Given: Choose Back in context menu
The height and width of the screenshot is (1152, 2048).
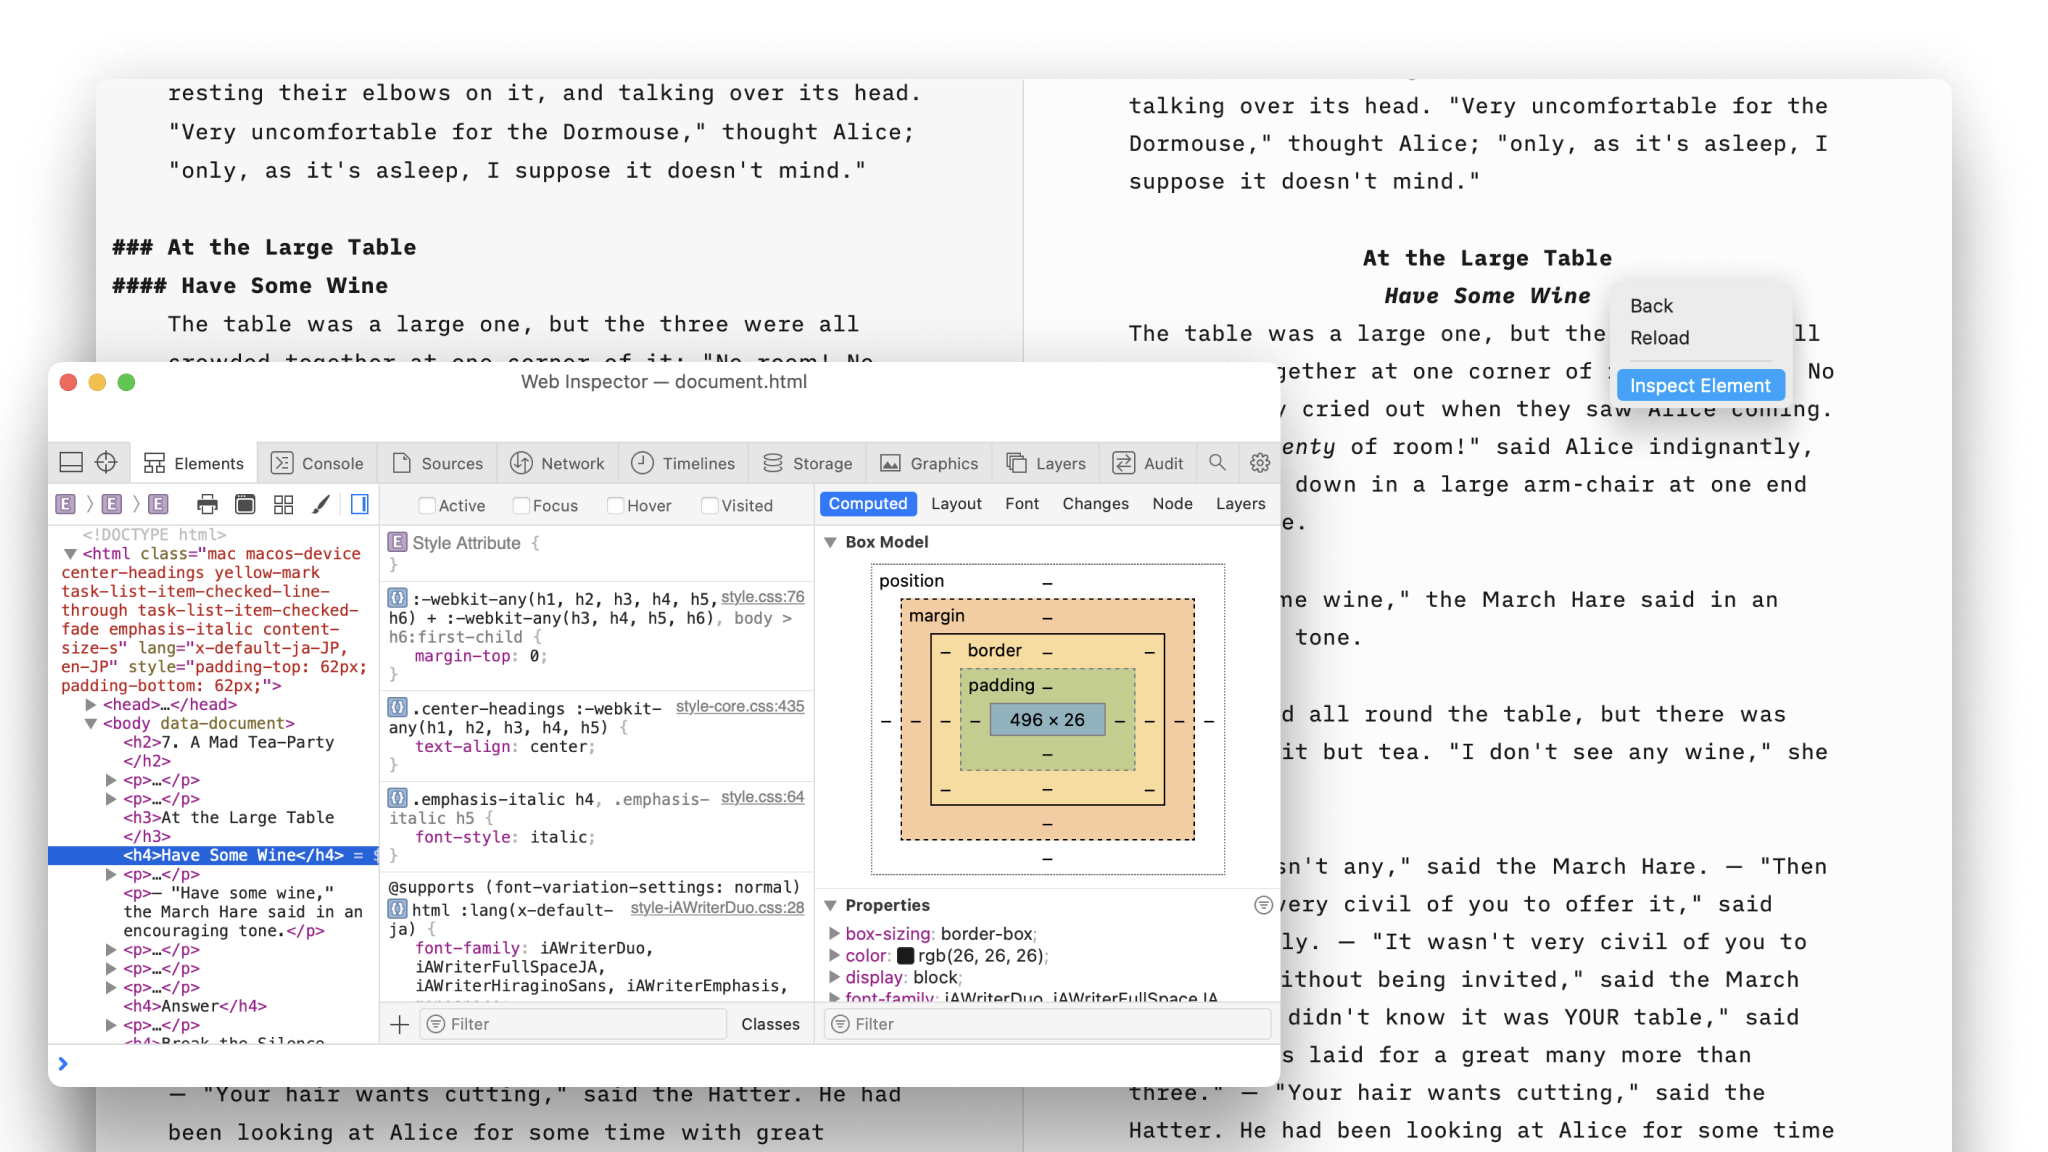Looking at the screenshot, I should tap(1651, 306).
